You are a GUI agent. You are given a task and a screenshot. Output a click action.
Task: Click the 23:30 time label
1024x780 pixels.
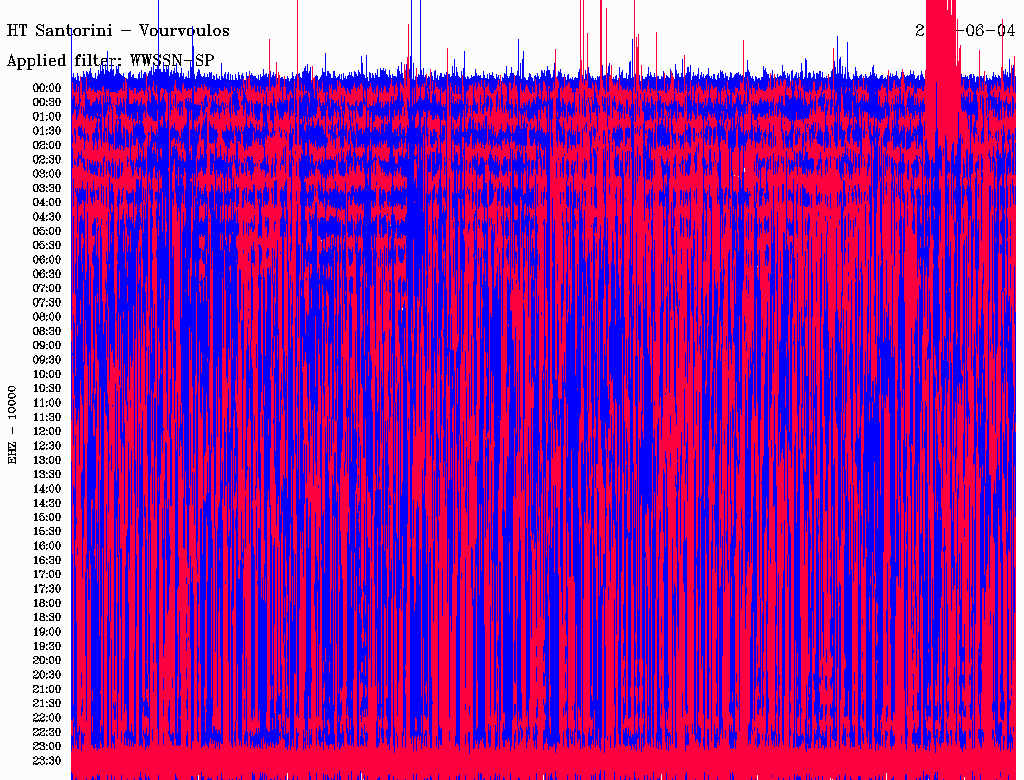47,760
